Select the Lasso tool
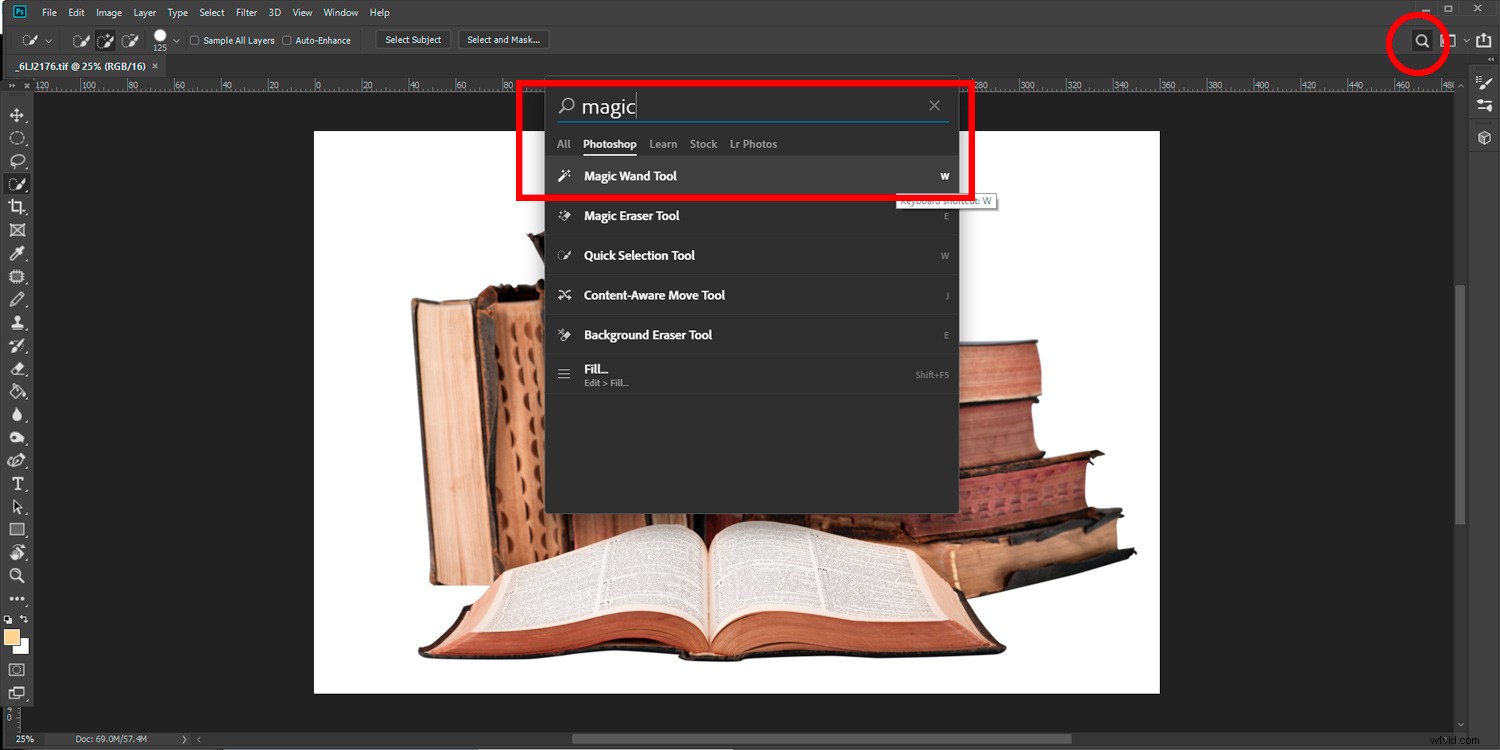 (17, 161)
